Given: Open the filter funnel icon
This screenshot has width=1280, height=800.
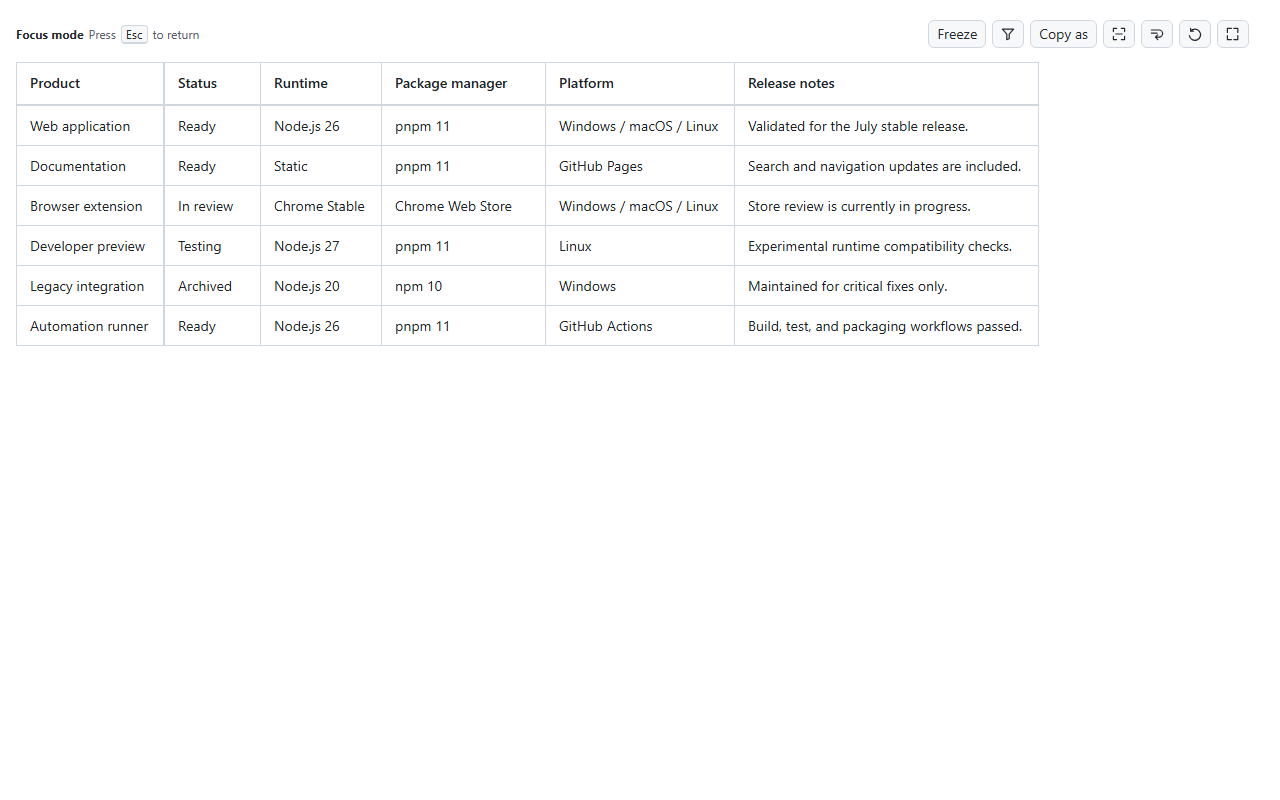Looking at the screenshot, I should click(x=1008, y=34).
